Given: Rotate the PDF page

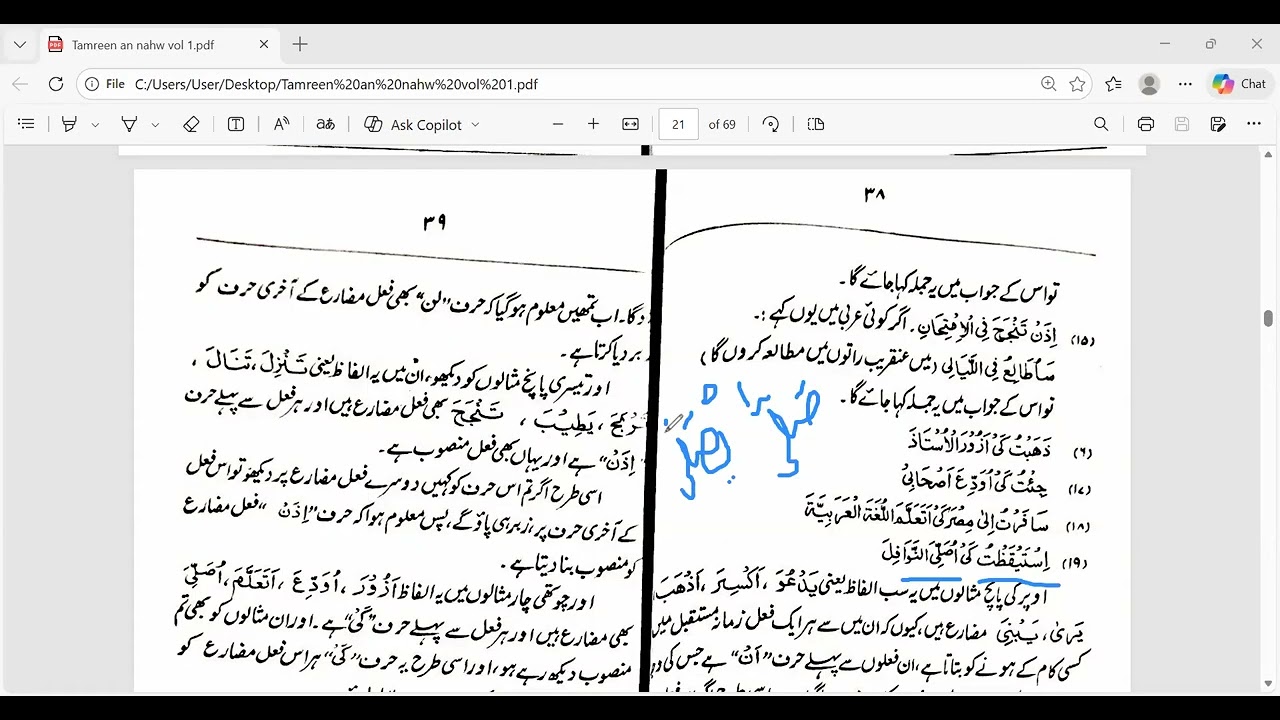Looking at the screenshot, I should pyautogui.click(x=770, y=124).
